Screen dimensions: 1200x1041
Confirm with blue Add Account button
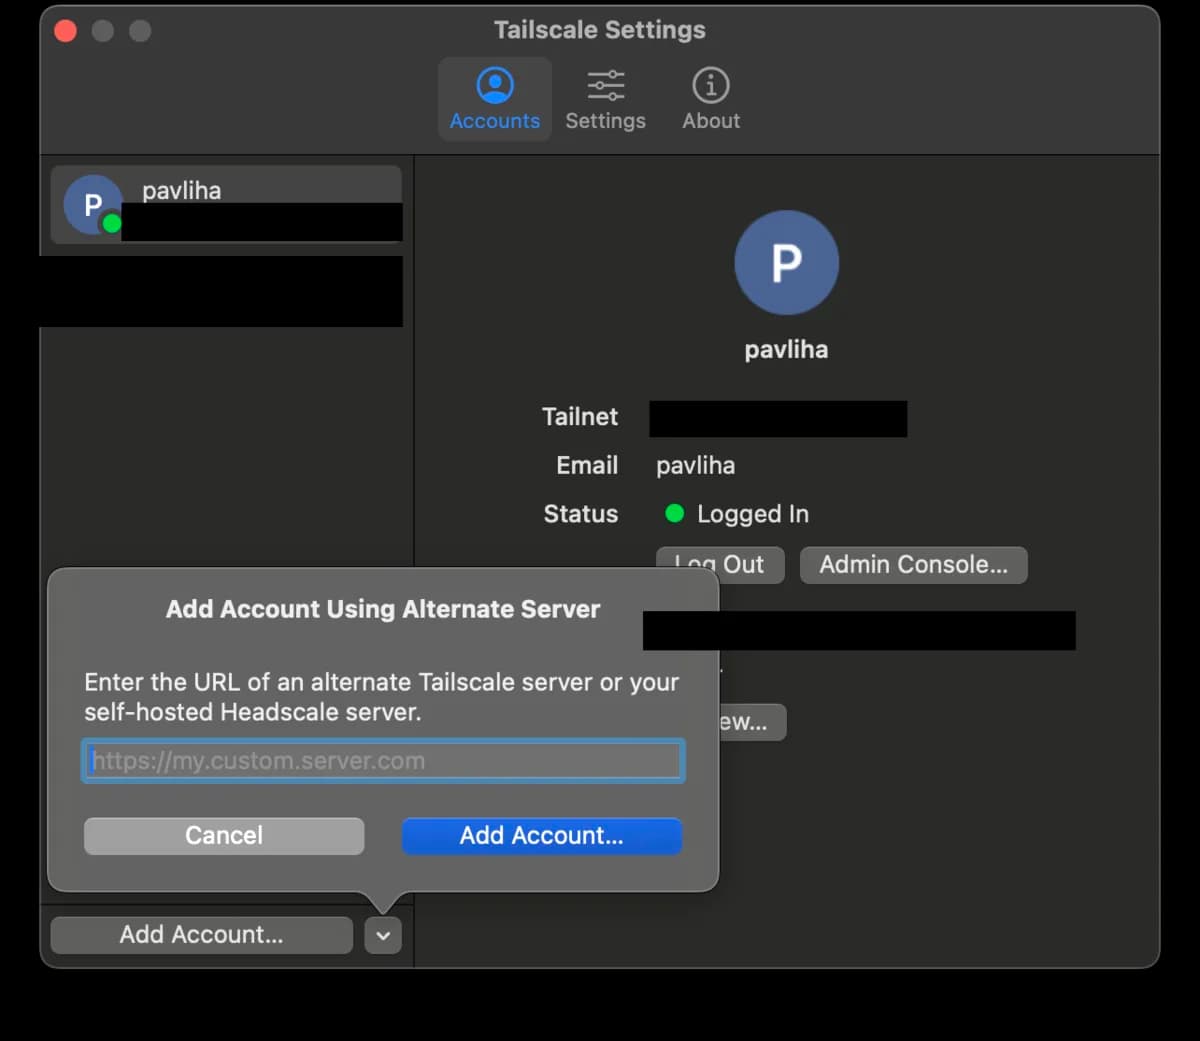[542, 836]
